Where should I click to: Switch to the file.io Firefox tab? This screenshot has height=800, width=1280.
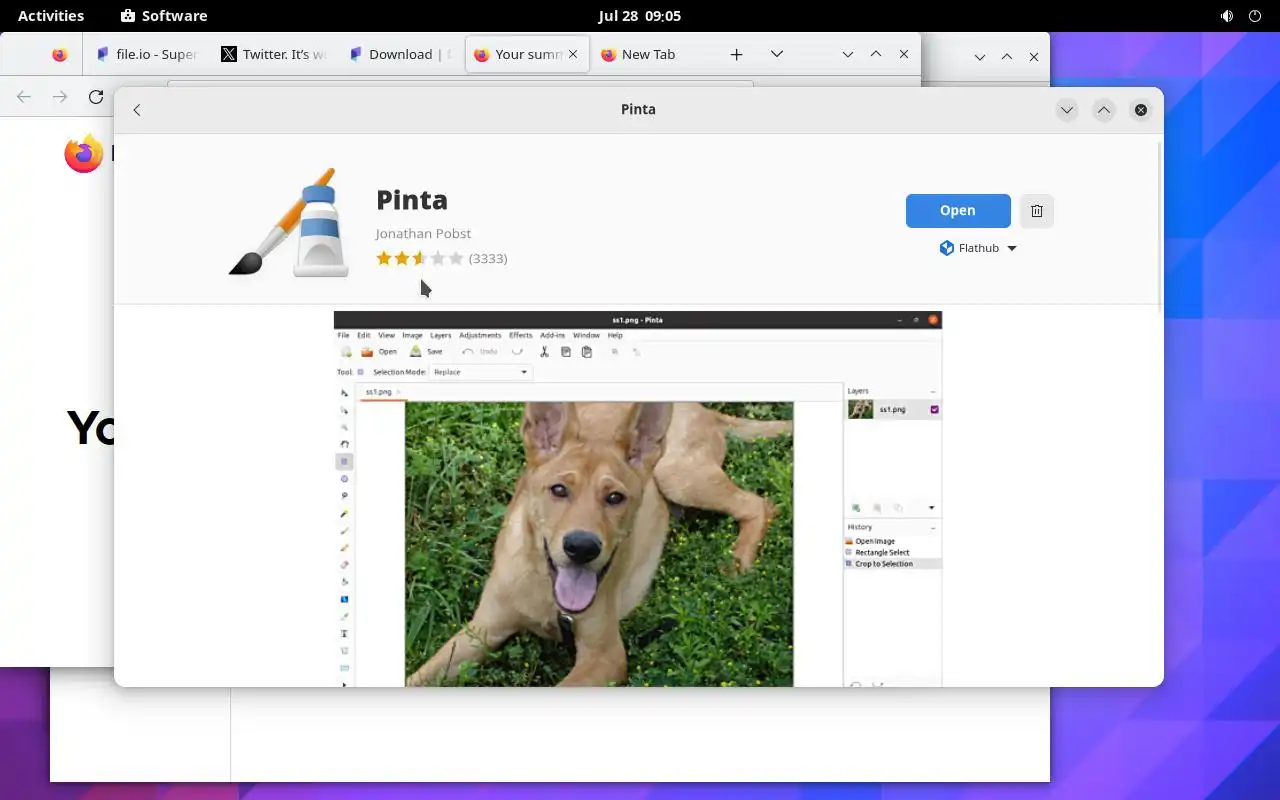tap(146, 55)
